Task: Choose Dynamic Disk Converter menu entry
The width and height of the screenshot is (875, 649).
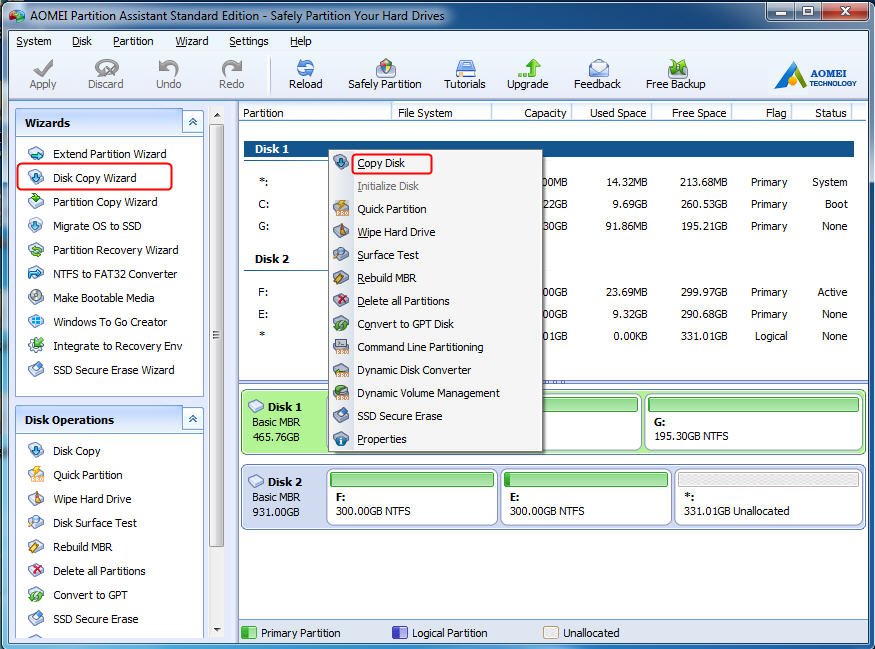Action: [x=435, y=369]
